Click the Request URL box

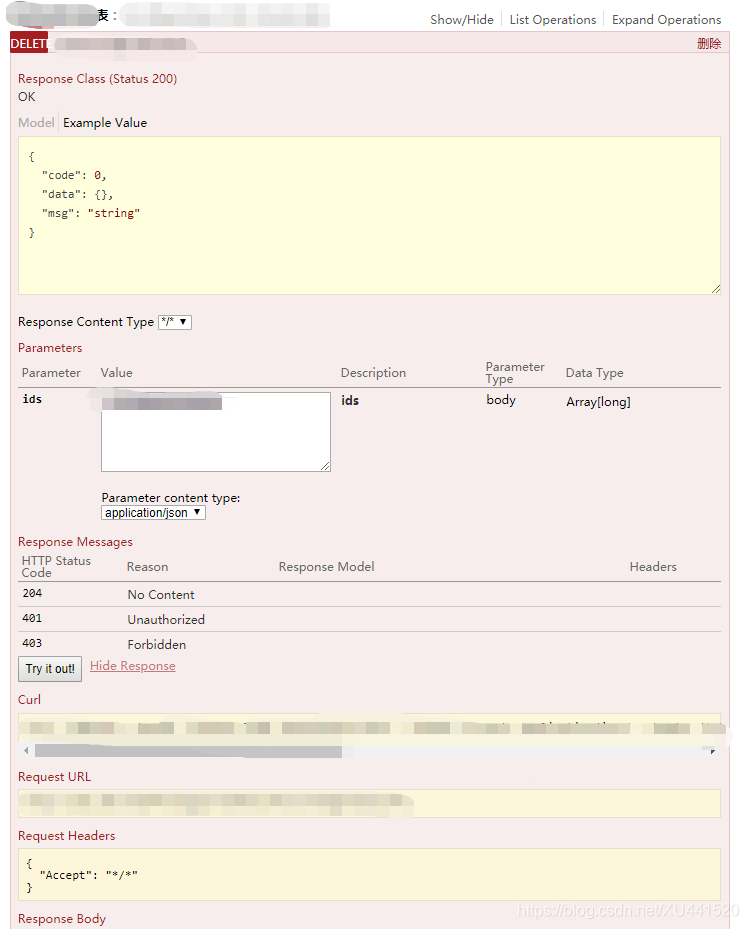[x=369, y=803]
